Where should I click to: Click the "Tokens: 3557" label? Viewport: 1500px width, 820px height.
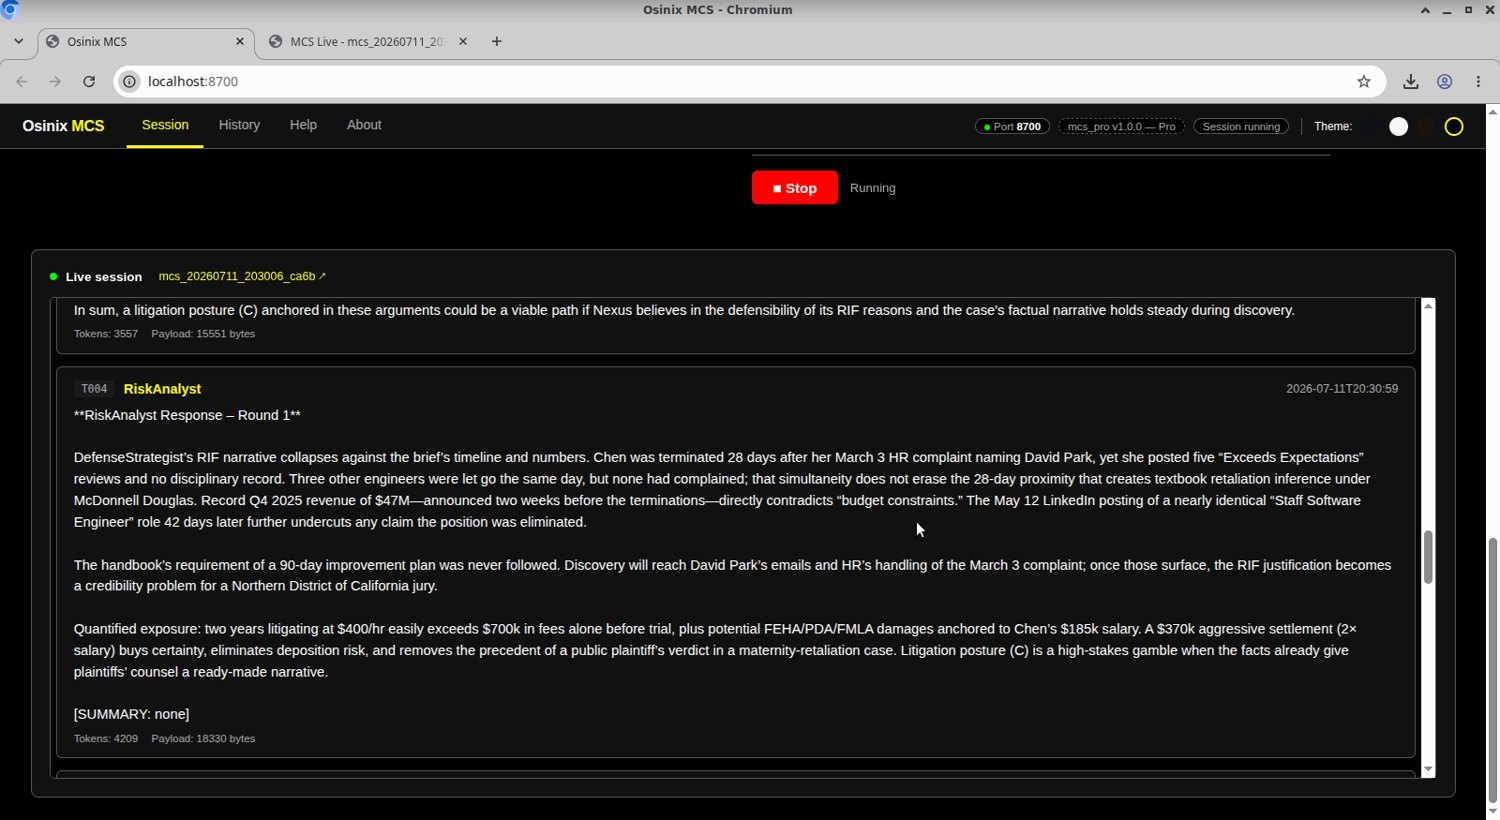tap(106, 334)
